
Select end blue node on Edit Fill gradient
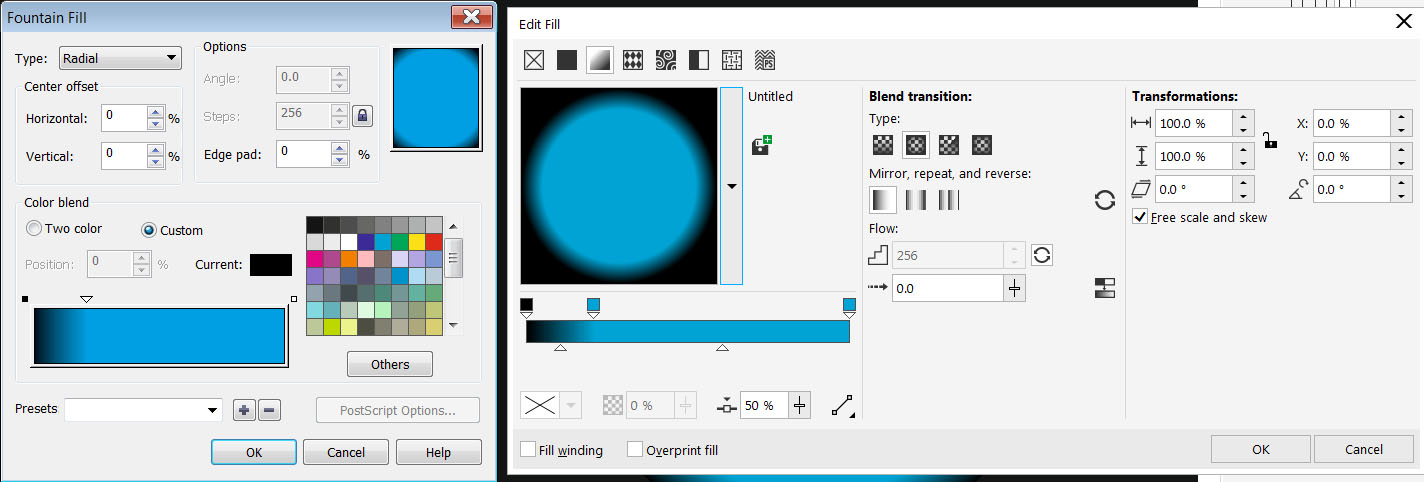point(850,307)
